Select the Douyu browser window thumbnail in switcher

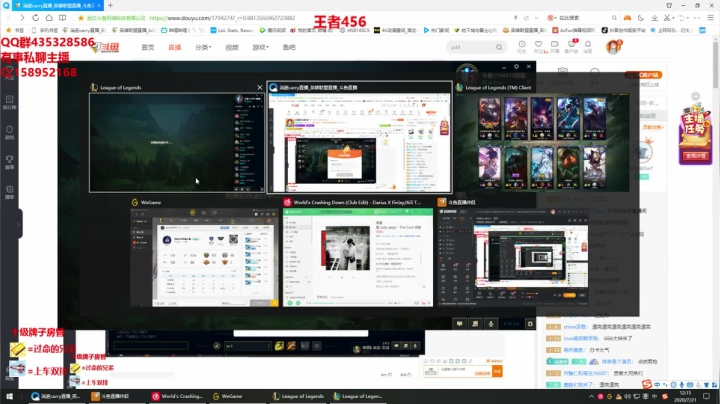tap(360, 143)
